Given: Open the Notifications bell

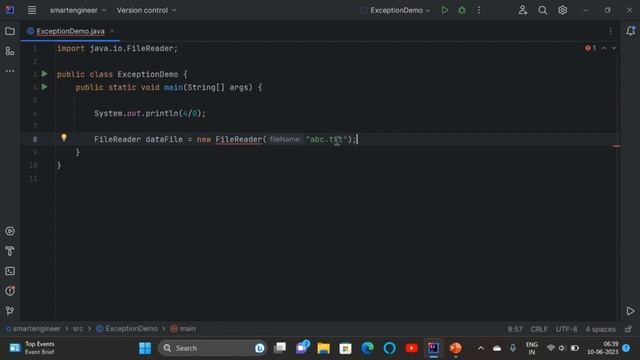Looking at the screenshot, I should pyautogui.click(x=630, y=31).
